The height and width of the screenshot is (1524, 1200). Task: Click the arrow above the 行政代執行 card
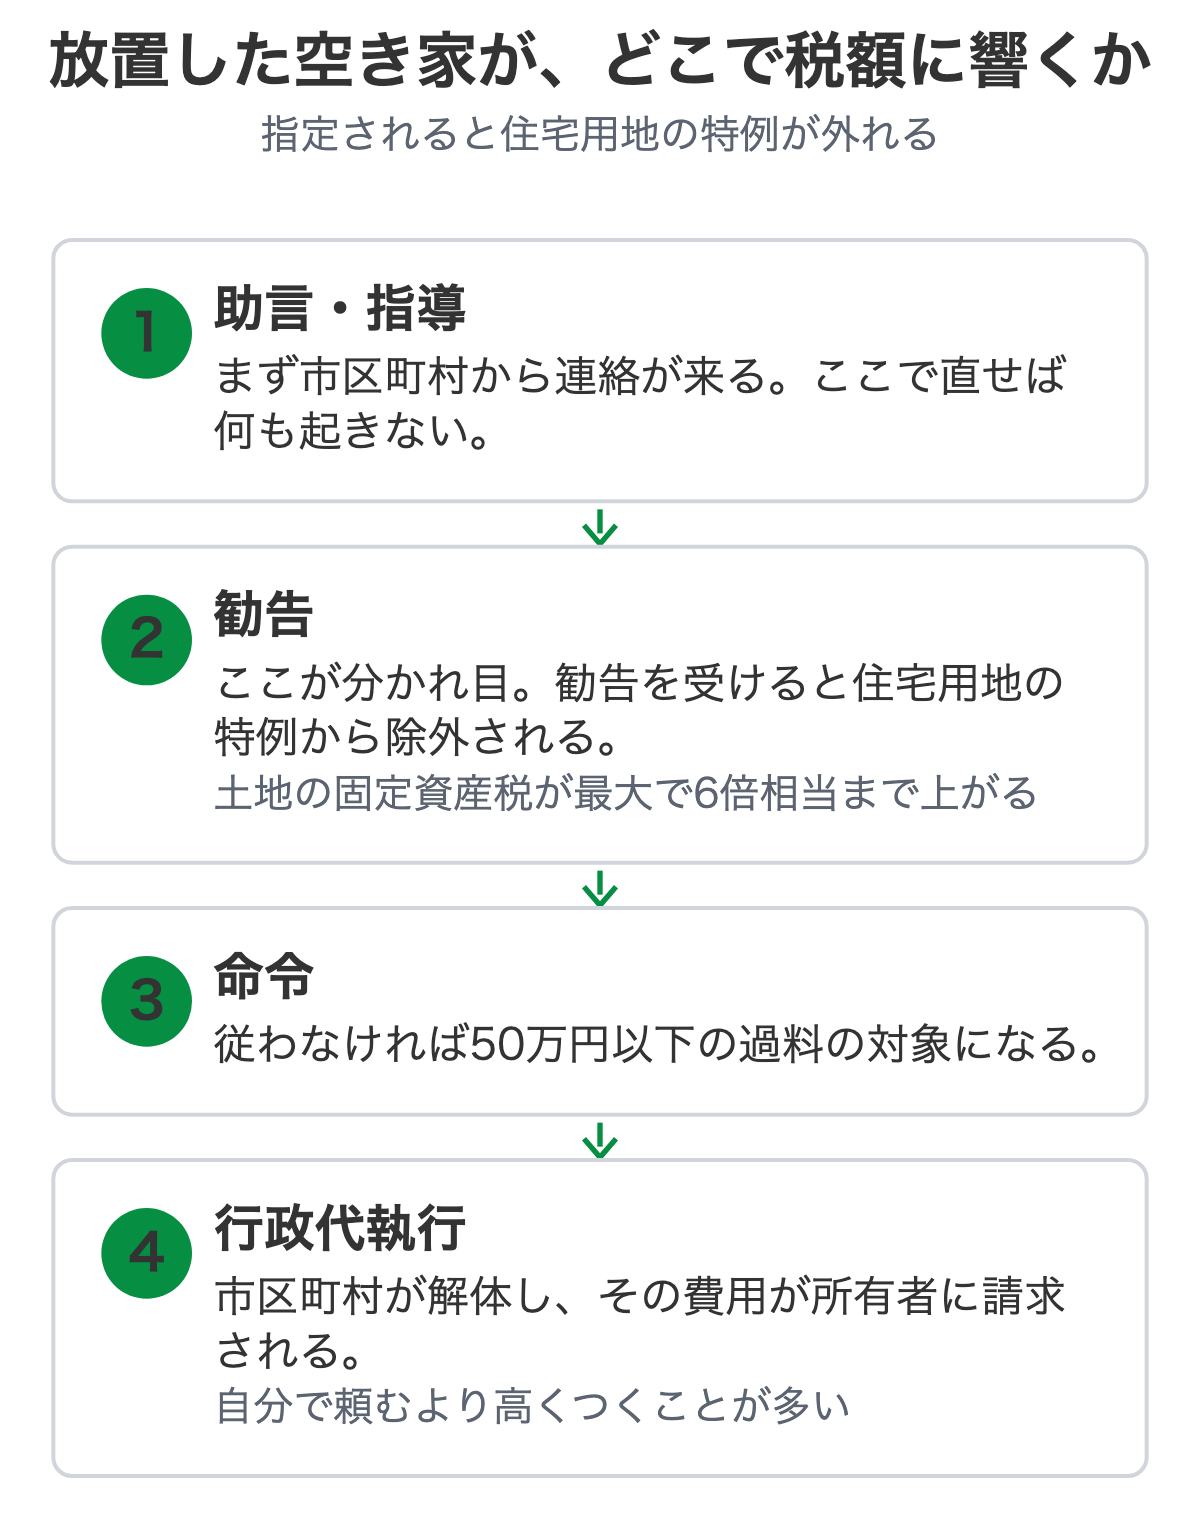tap(600, 1140)
